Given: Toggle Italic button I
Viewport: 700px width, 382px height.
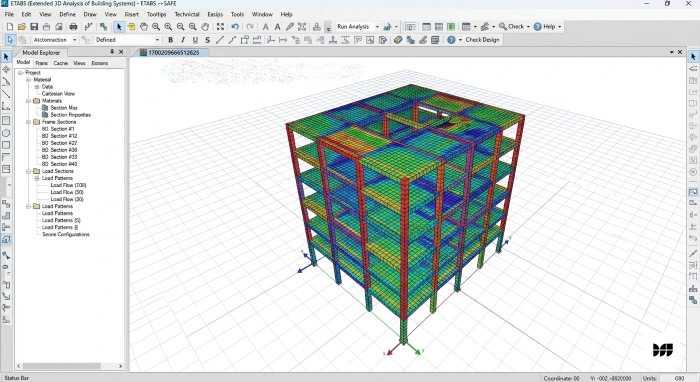Looking at the screenshot, I should click(183, 40).
